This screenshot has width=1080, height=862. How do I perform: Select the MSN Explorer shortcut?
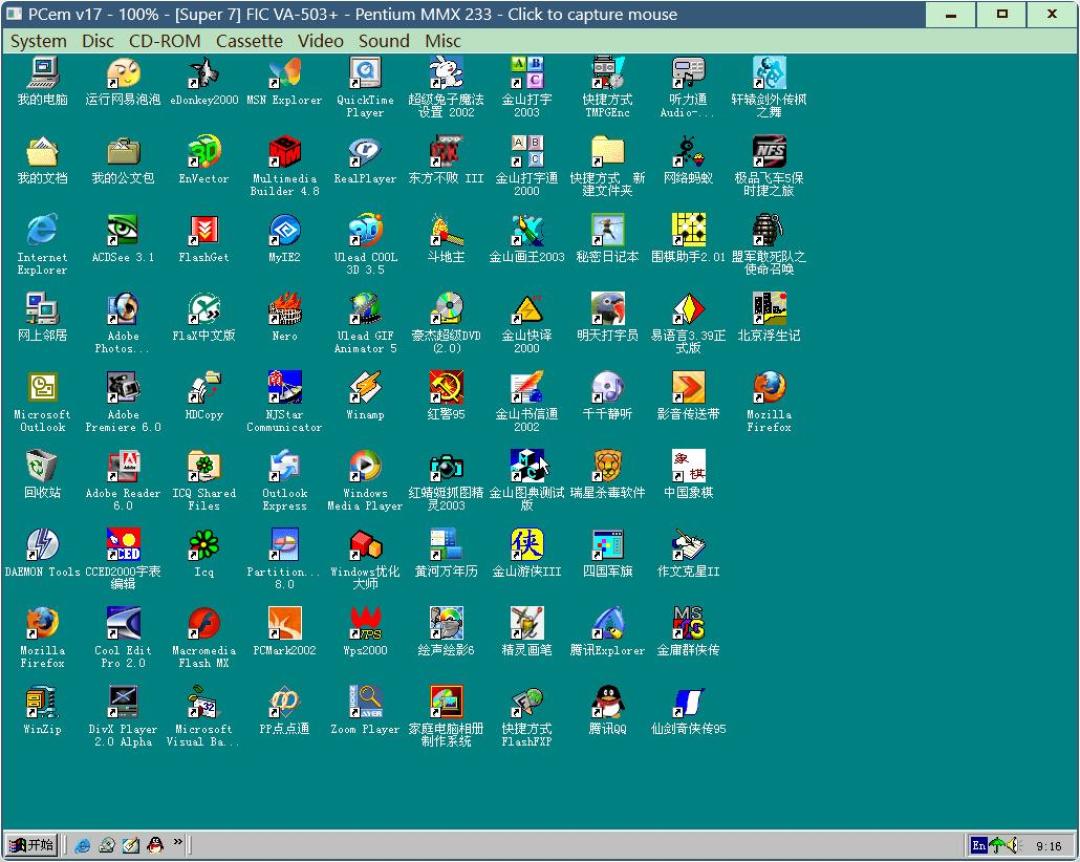[x=284, y=81]
